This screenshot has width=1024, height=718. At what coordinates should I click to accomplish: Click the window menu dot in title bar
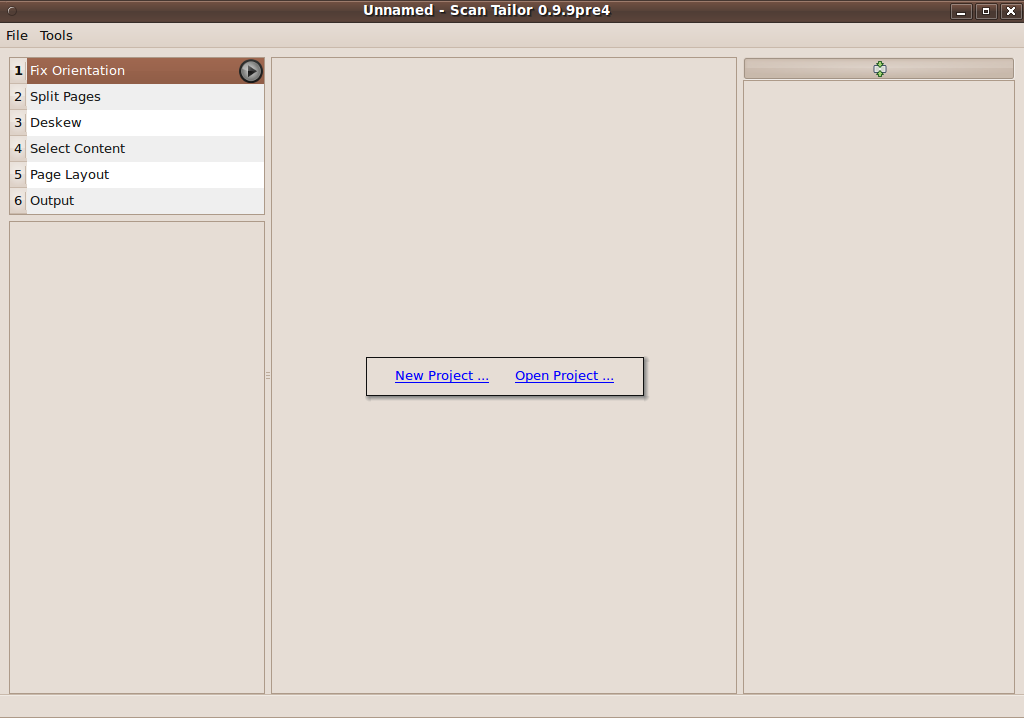11,11
